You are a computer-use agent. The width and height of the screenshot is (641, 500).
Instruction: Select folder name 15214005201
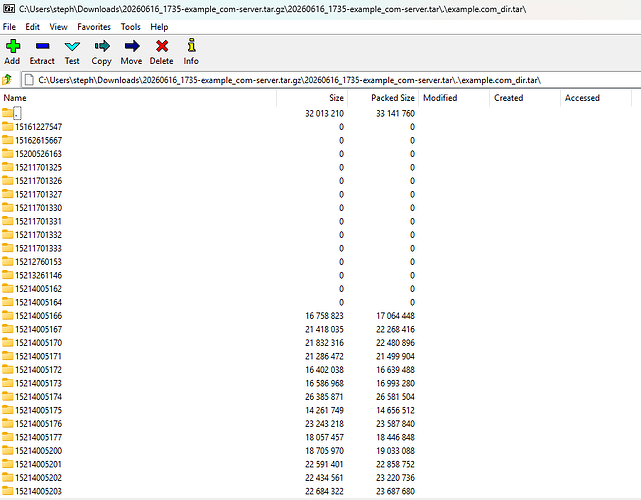point(38,464)
